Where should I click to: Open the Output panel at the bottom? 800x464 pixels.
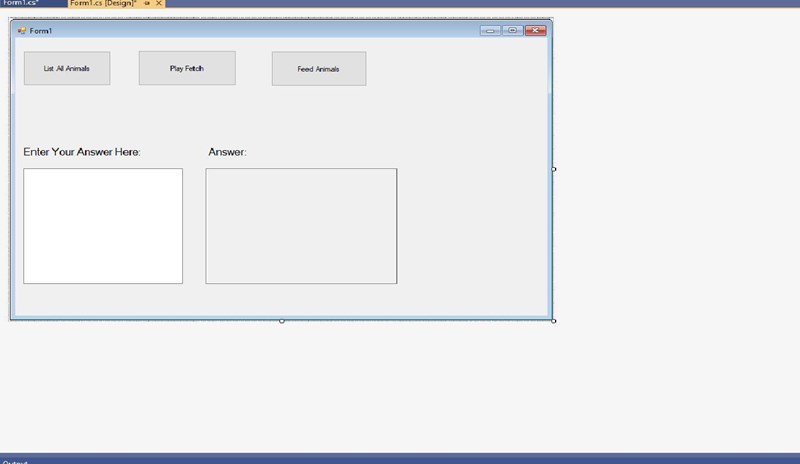point(15,461)
